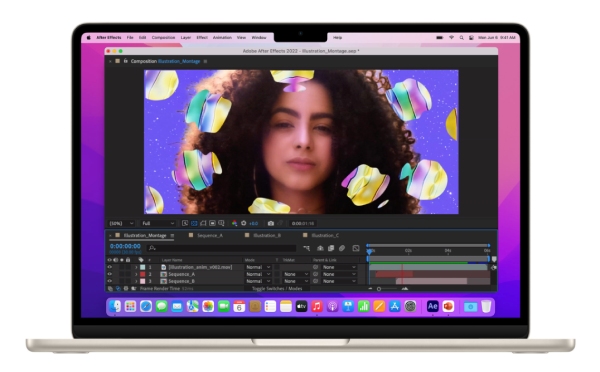Click the timeline zoom slider handle
This screenshot has height=372, width=600.
click(x=379, y=289)
